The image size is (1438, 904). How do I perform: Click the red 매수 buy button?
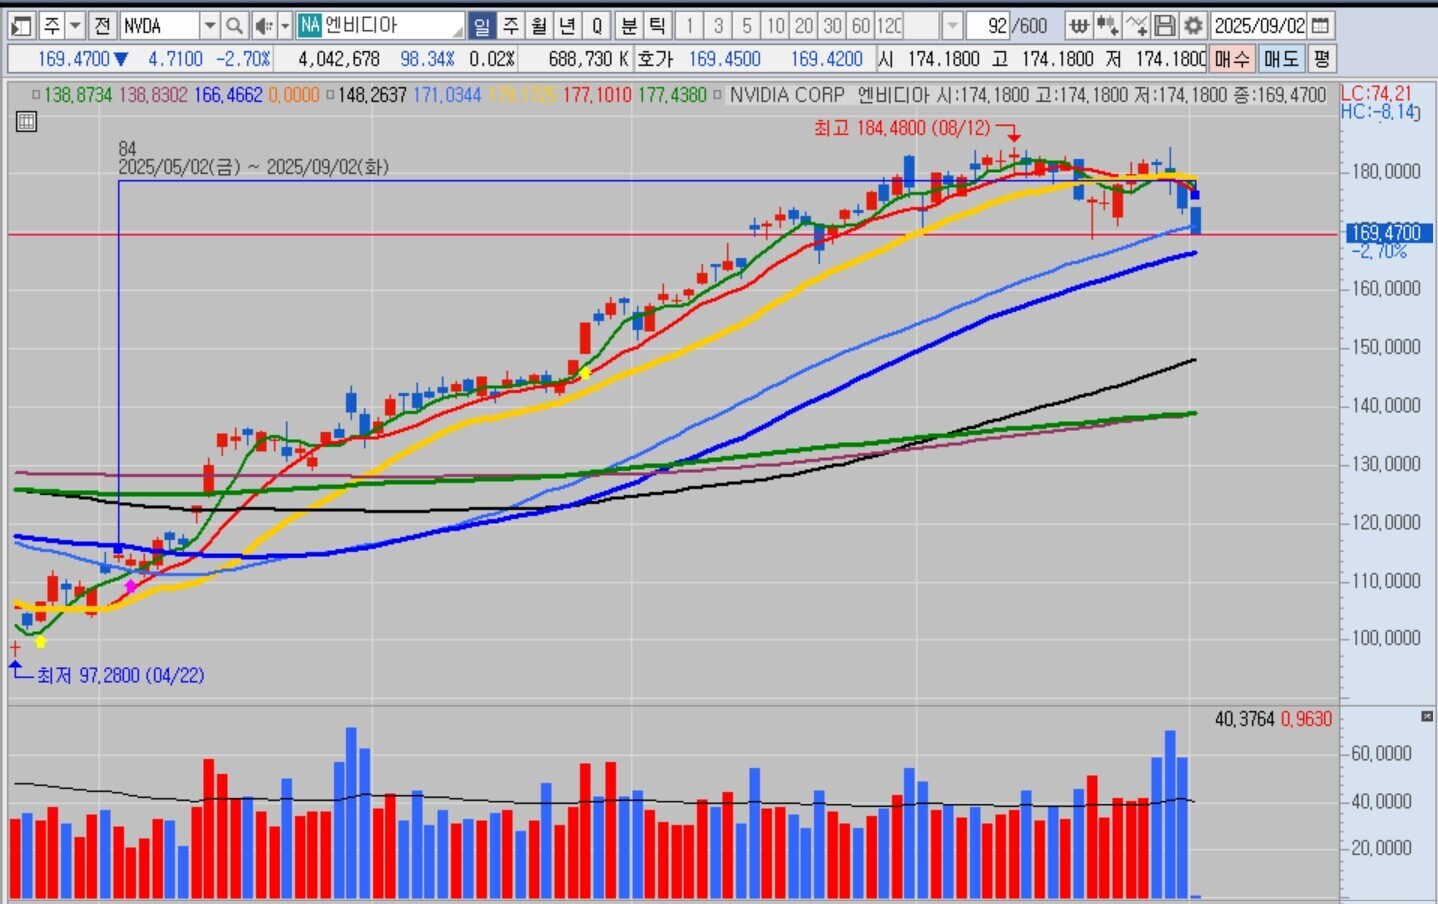[x=1232, y=59]
